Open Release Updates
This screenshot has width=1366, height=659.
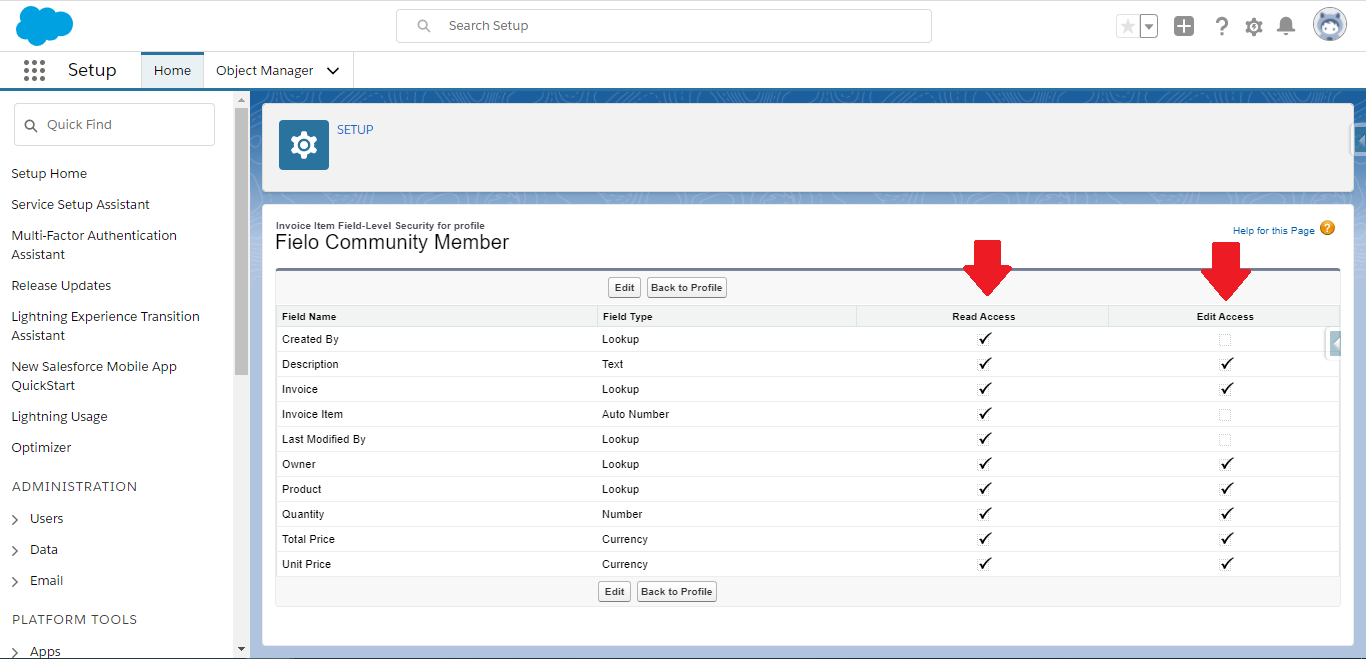(61, 286)
